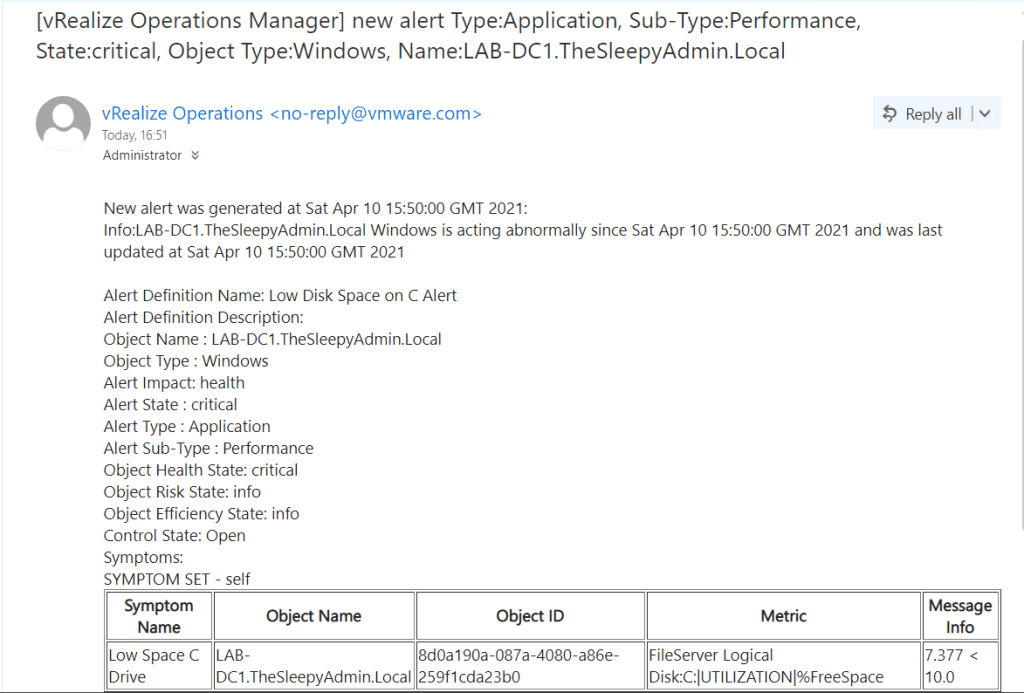Click the Message Info column header
The image size is (1024, 693).
tap(959, 616)
